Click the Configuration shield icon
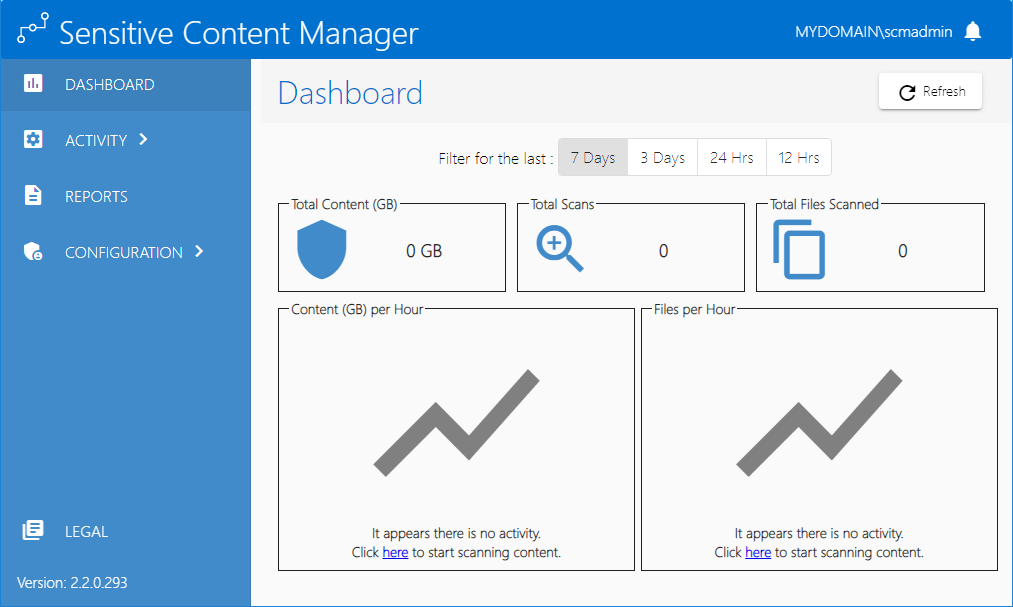 click(33, 251)
